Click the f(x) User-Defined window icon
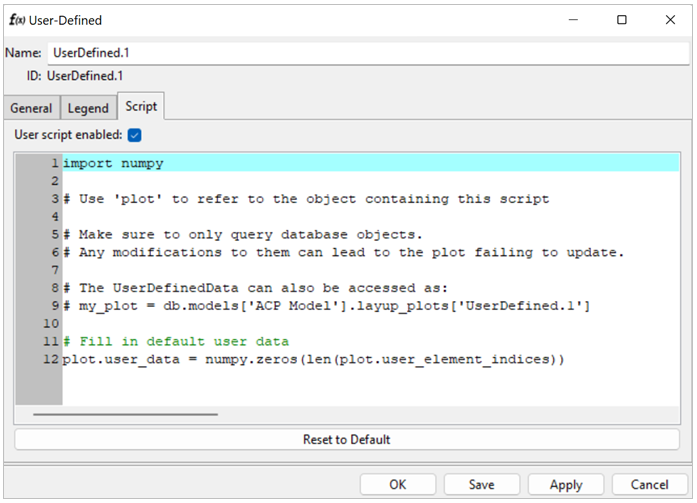The height and width of the screenshot is (503, 697). [x=17, y=20]
